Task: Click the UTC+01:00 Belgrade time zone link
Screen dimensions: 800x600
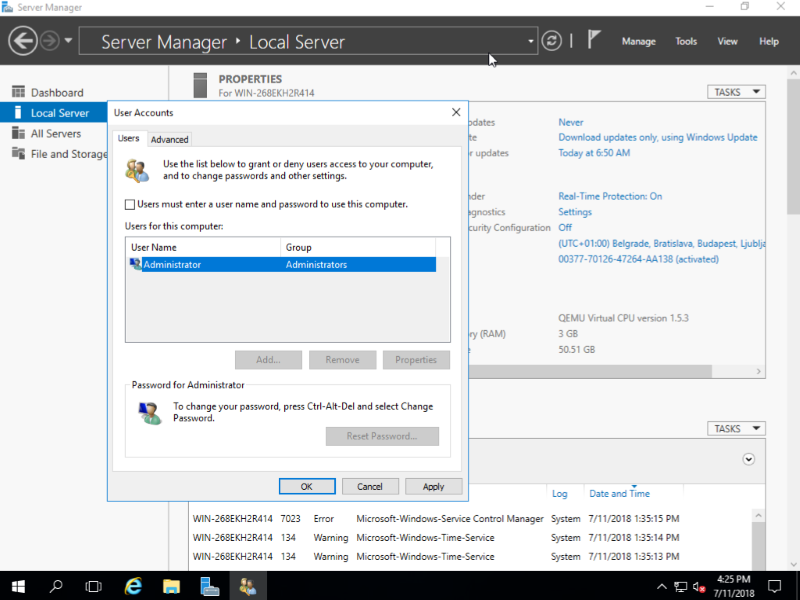Action: click(x=662, y=243)
